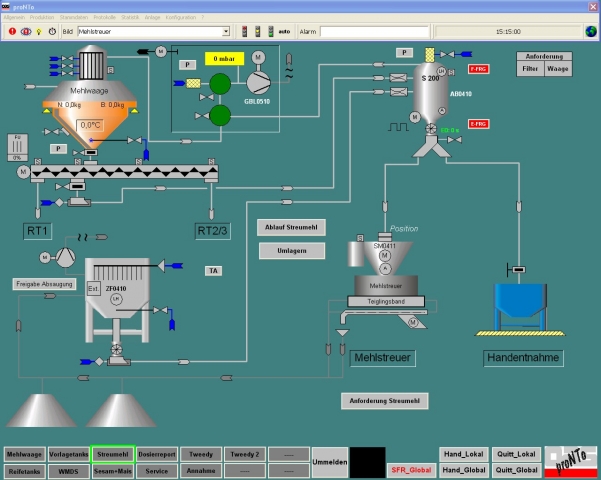Select the Mehlwaage filter head
Image resolution: width=601 pixels, height=480 pixels.
click(x=91, y=64)
